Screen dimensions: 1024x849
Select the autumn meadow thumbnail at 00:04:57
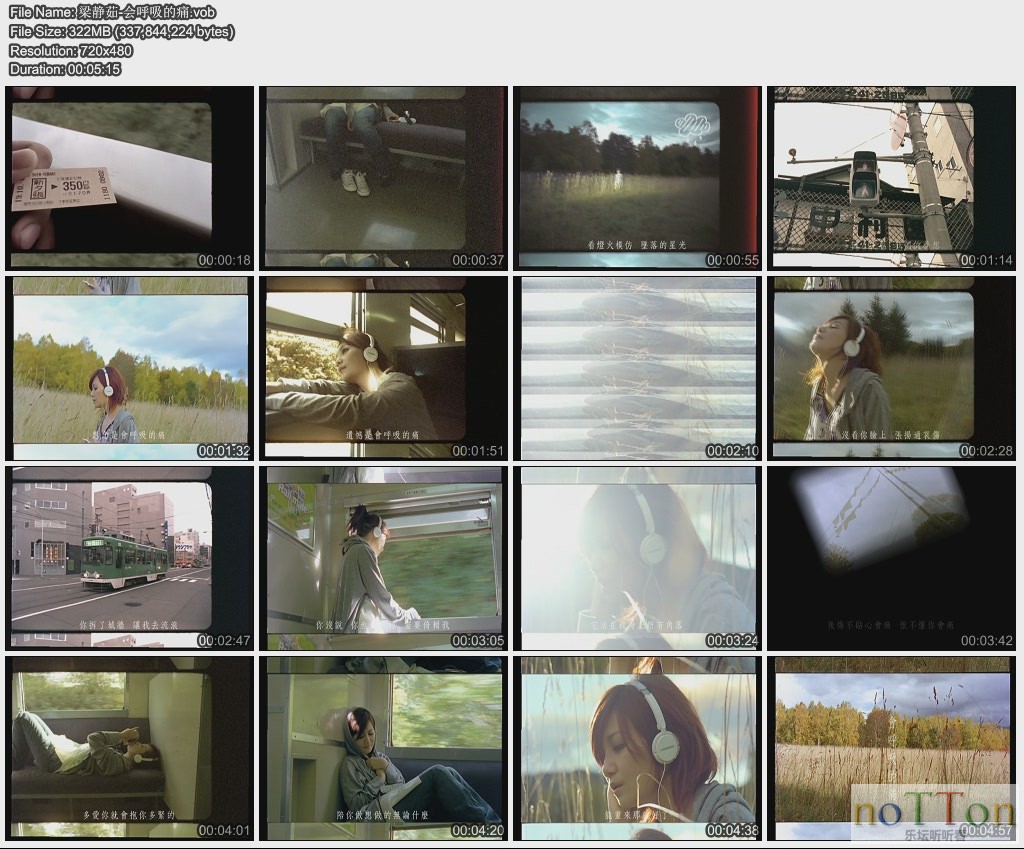[891, 749]
